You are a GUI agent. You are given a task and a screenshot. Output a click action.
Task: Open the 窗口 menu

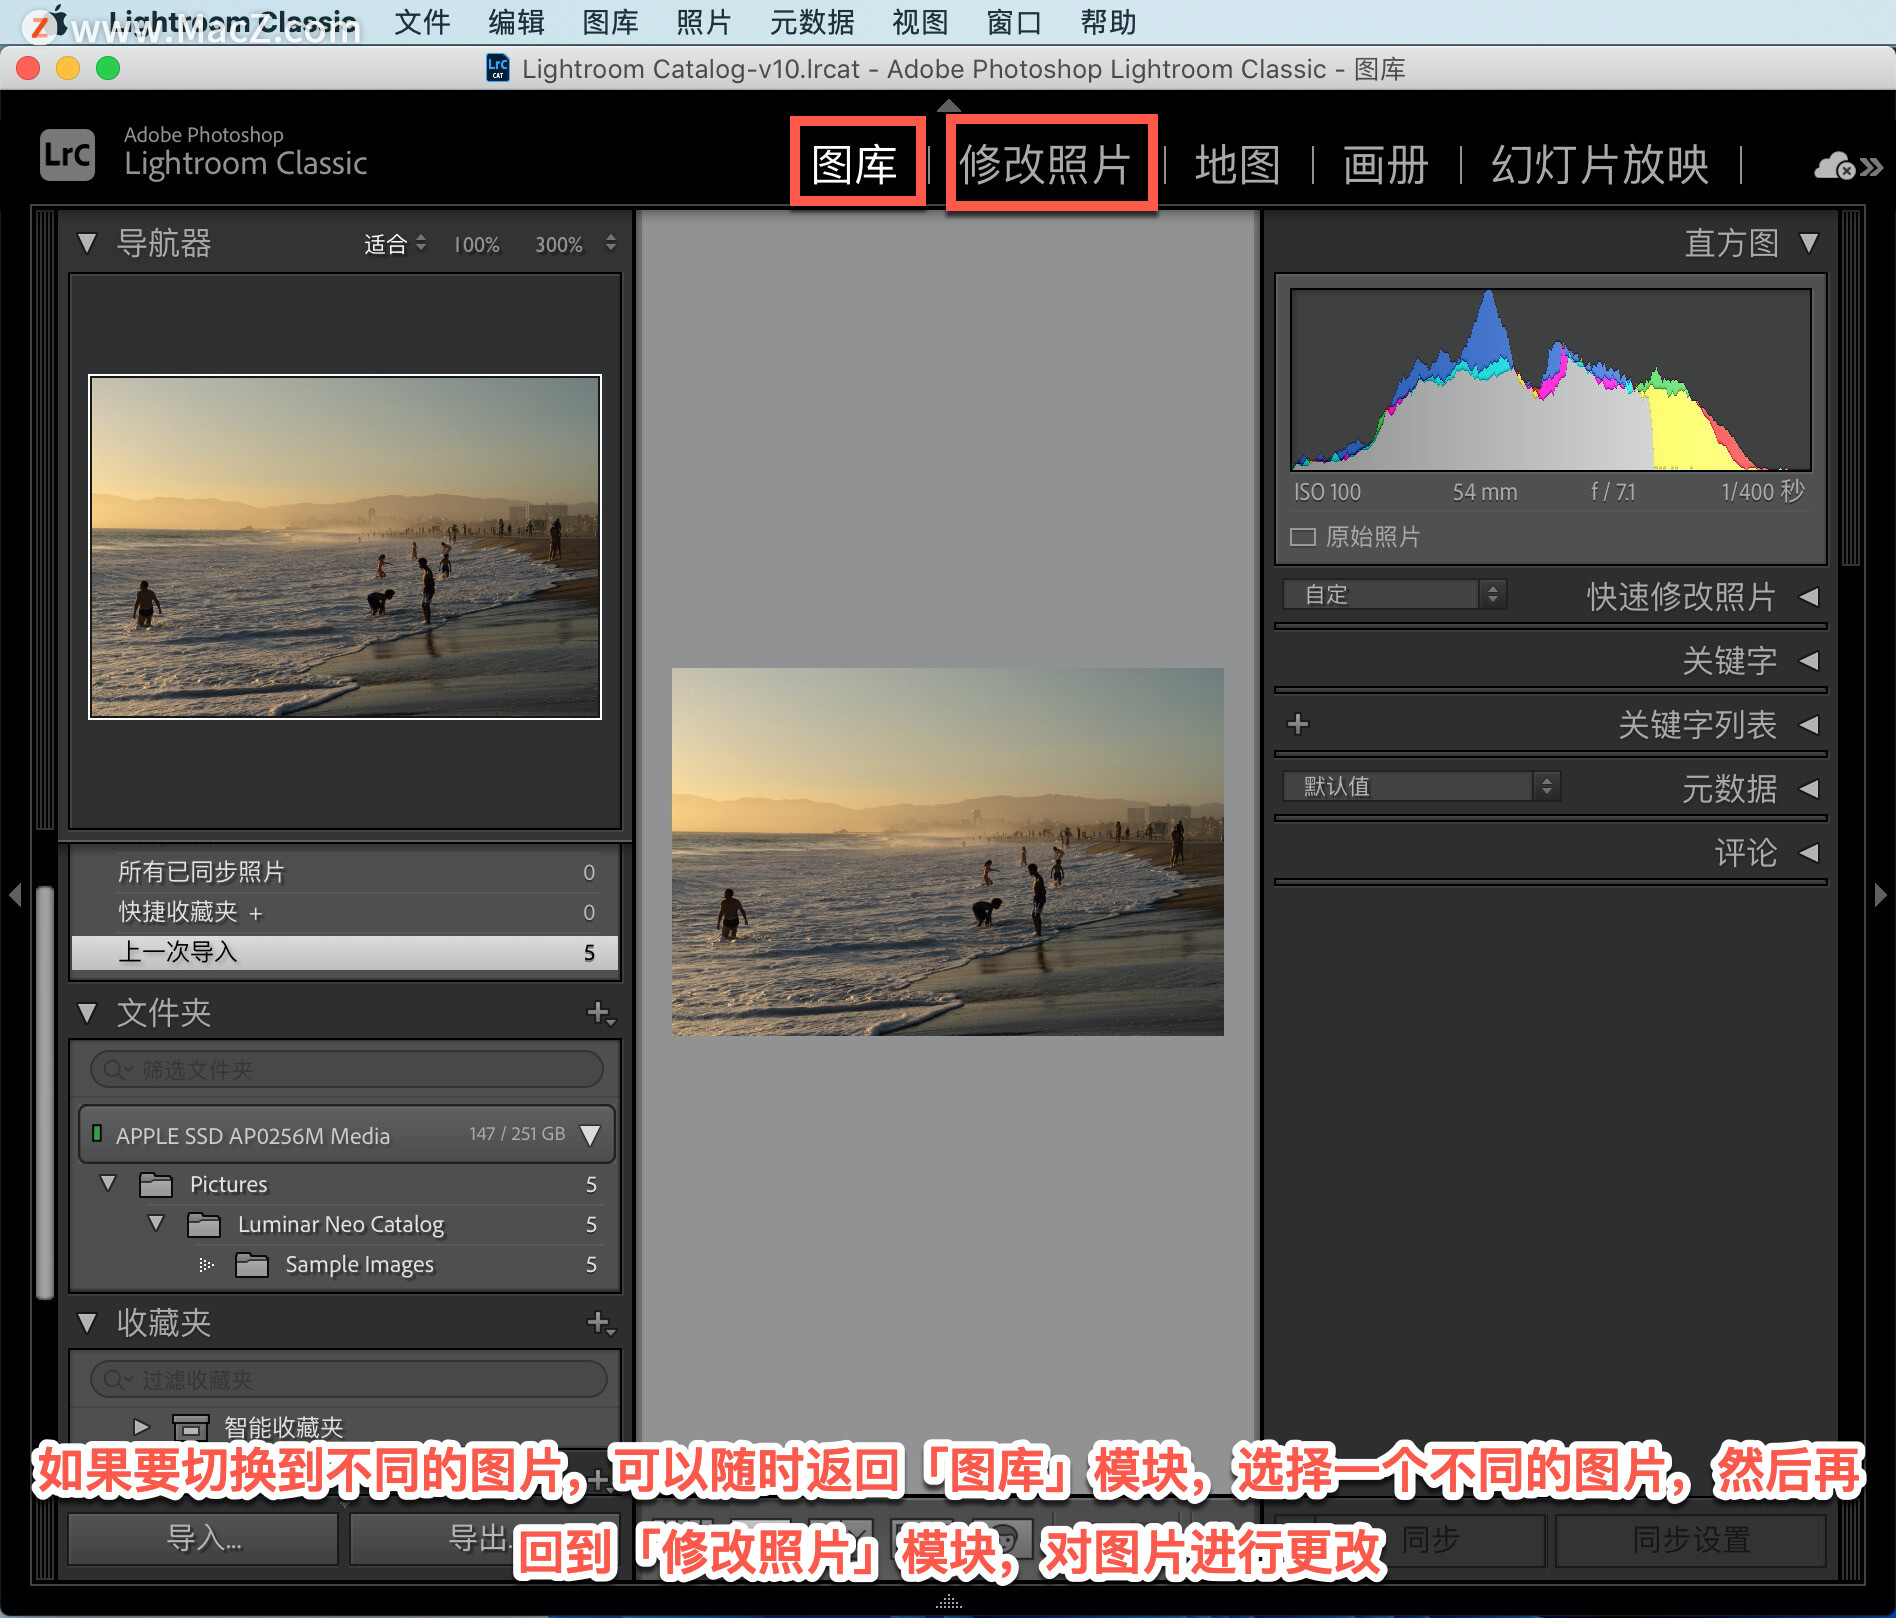point(1014,22)
